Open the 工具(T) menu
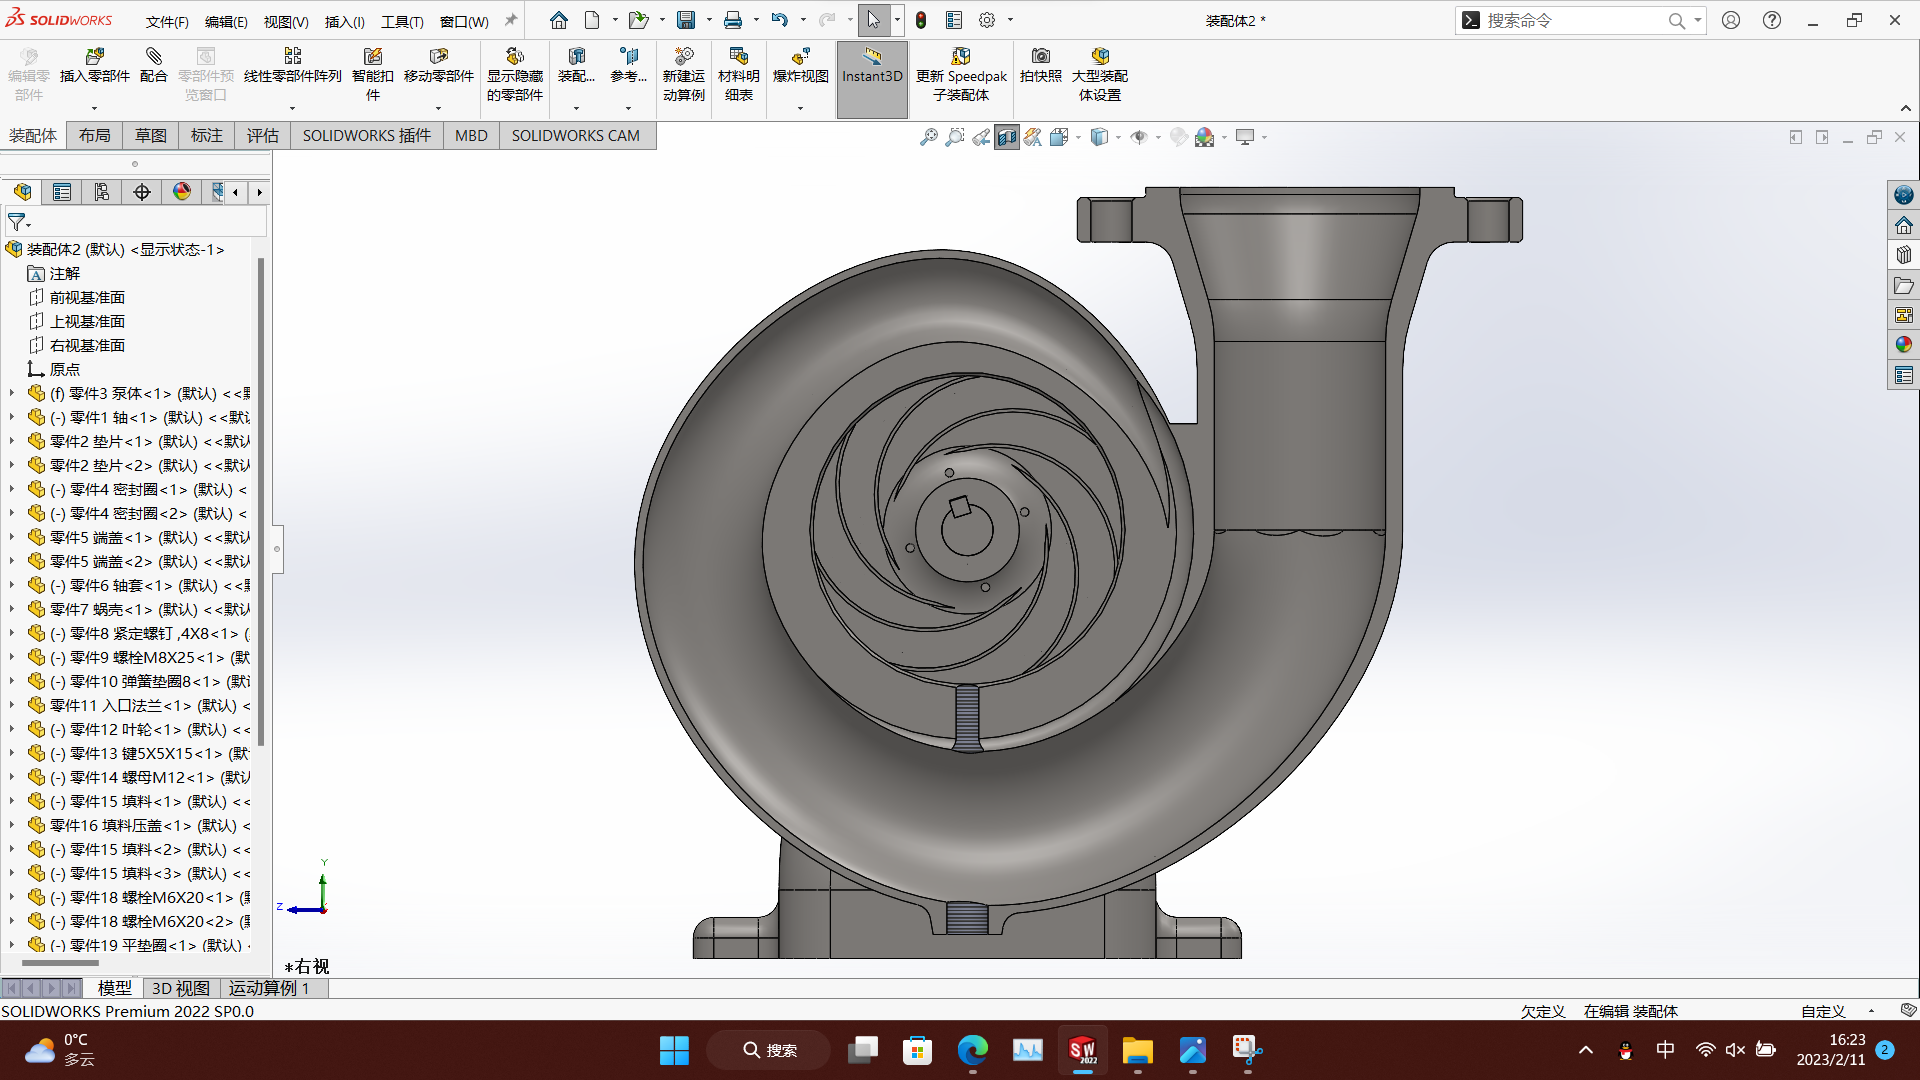This screenshot has width=1920, height=1080. pos(402,21)
